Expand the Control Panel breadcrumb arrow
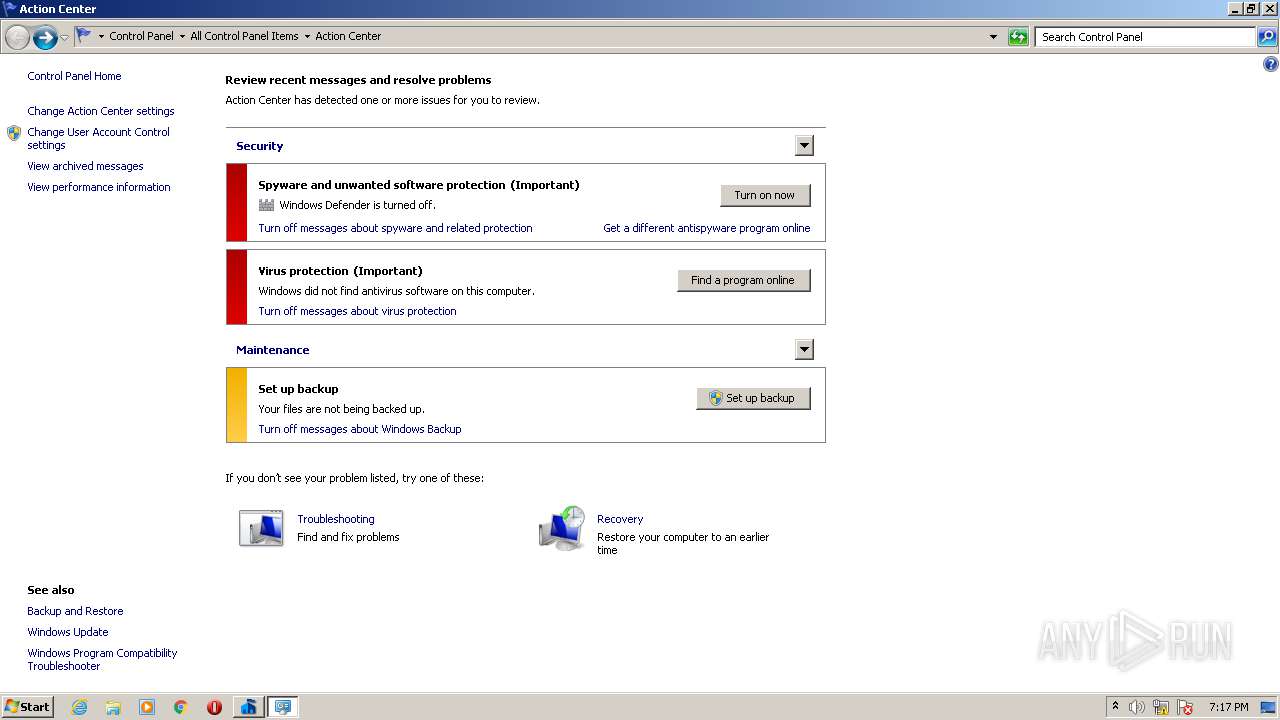Screen dimensions: 1280x720 tap(182, 36)
